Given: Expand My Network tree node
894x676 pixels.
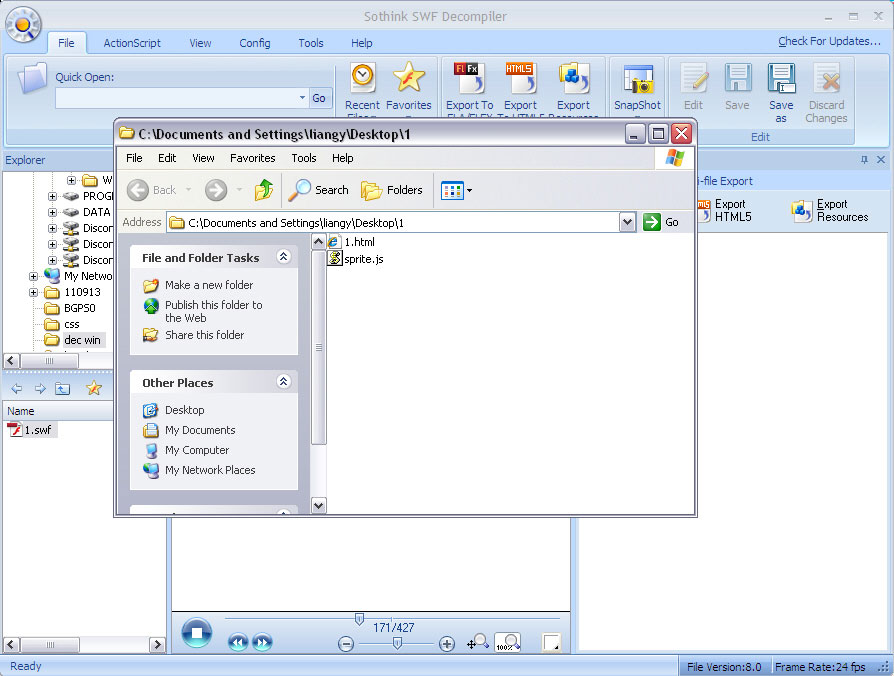Looking at the screenshot, I should (x=33, y=276).
